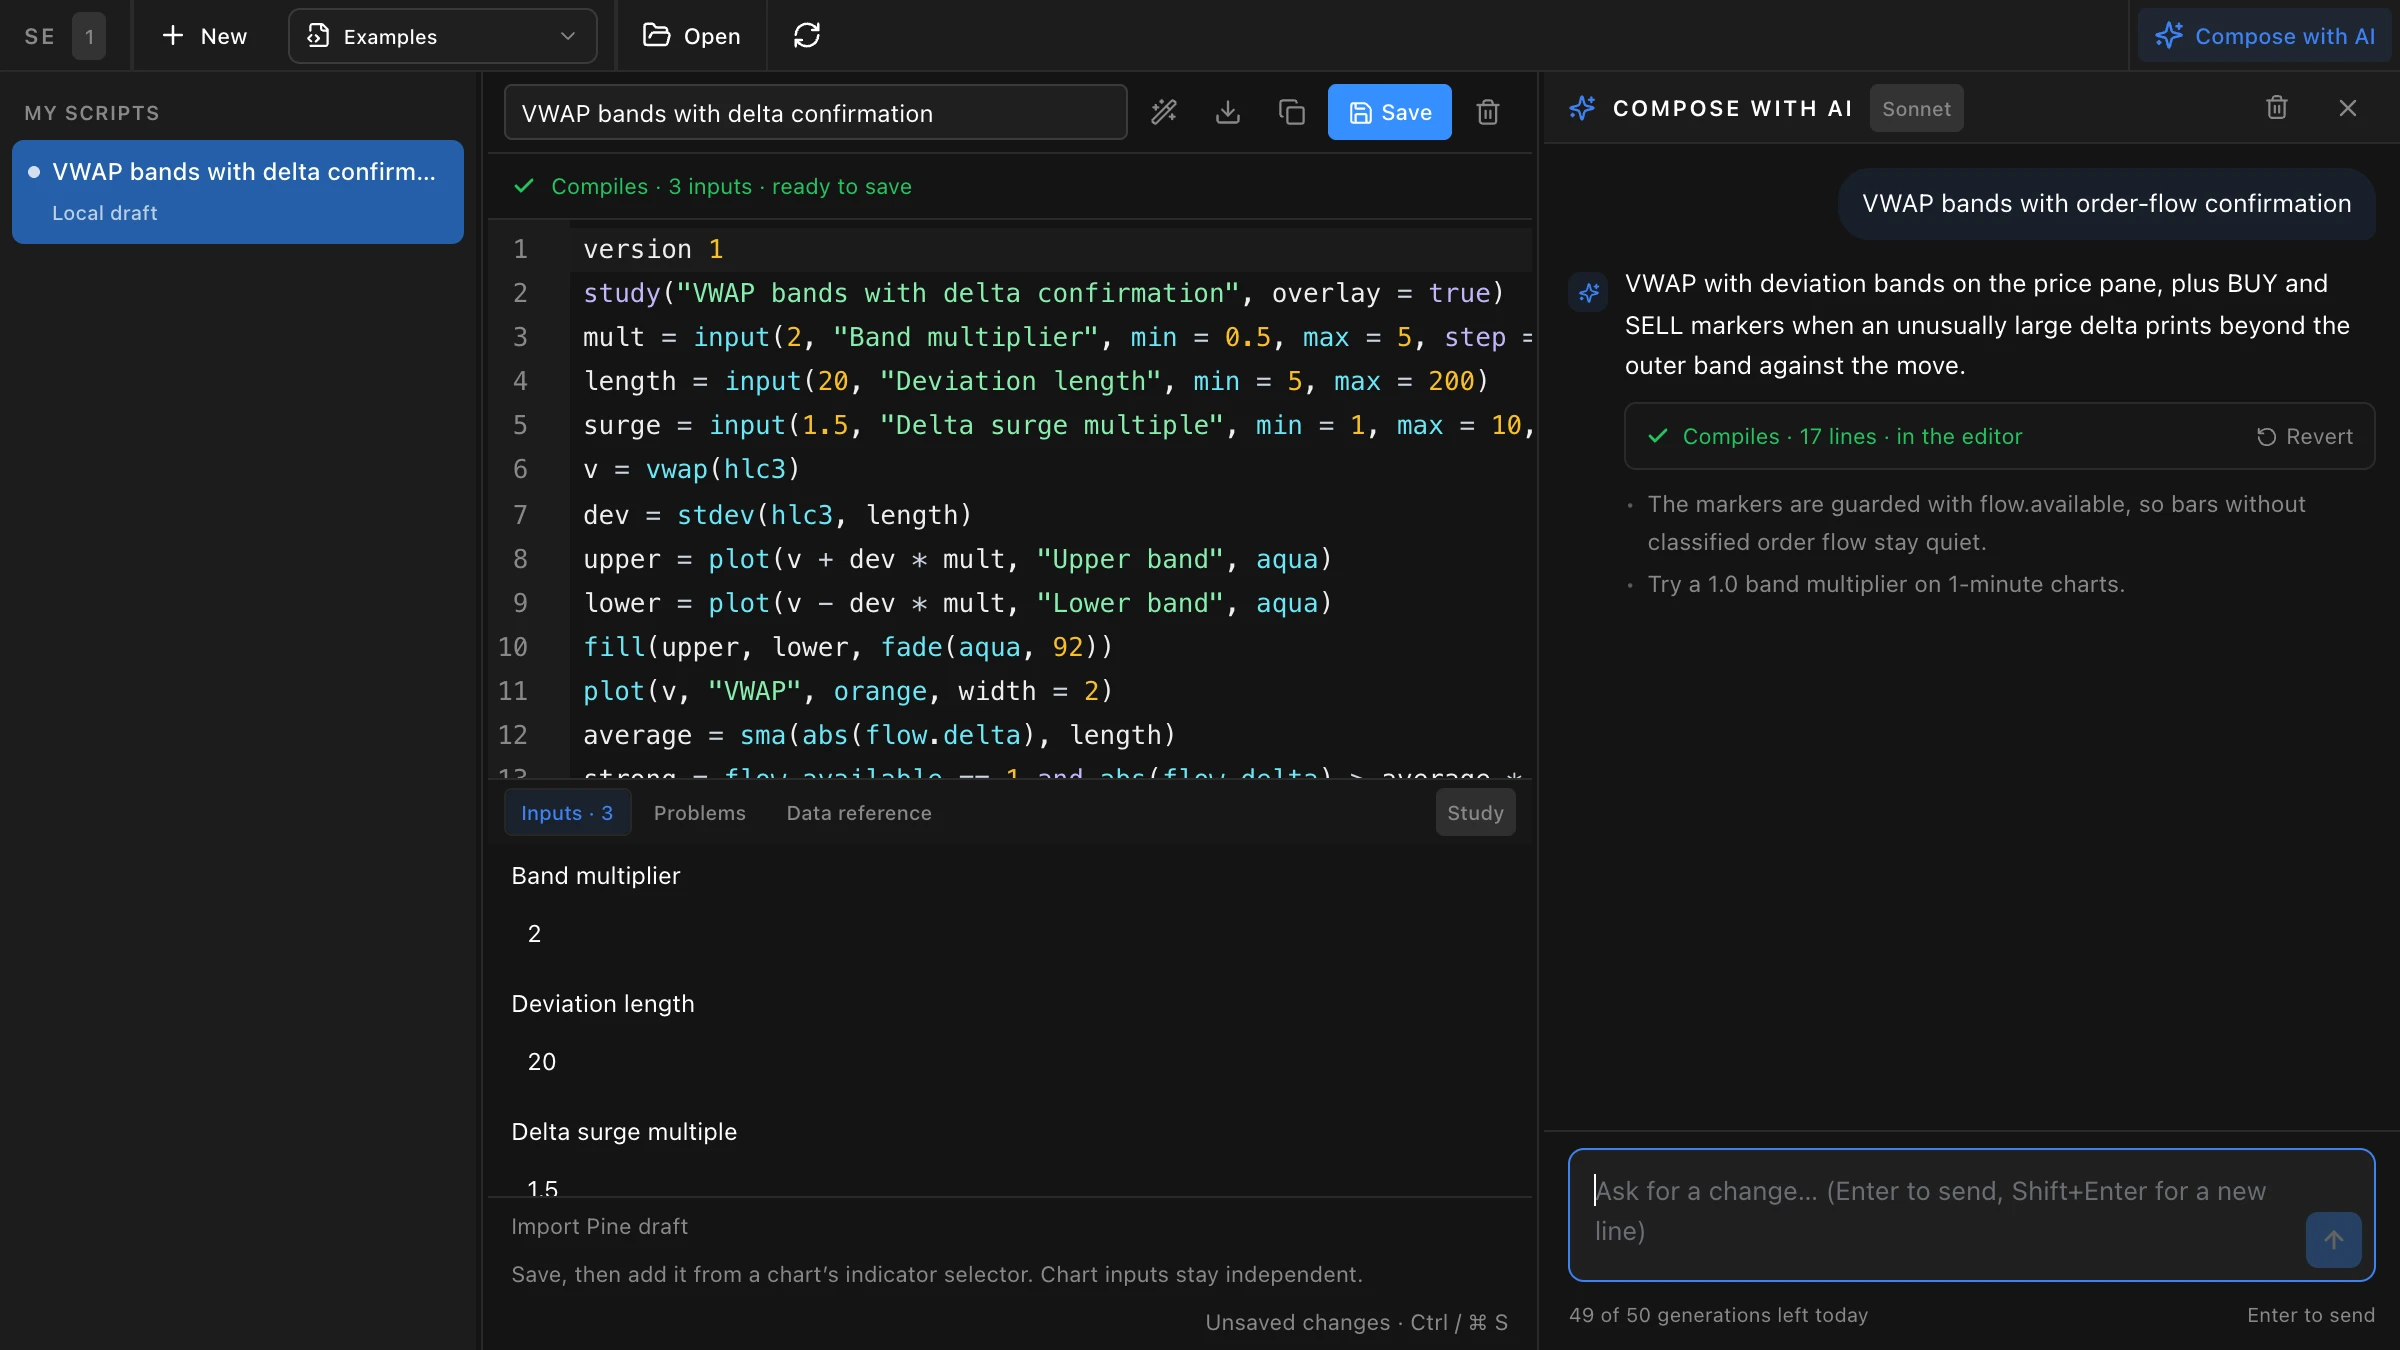Clear the AI chat with its trash icon

(x=2277, y=108)
